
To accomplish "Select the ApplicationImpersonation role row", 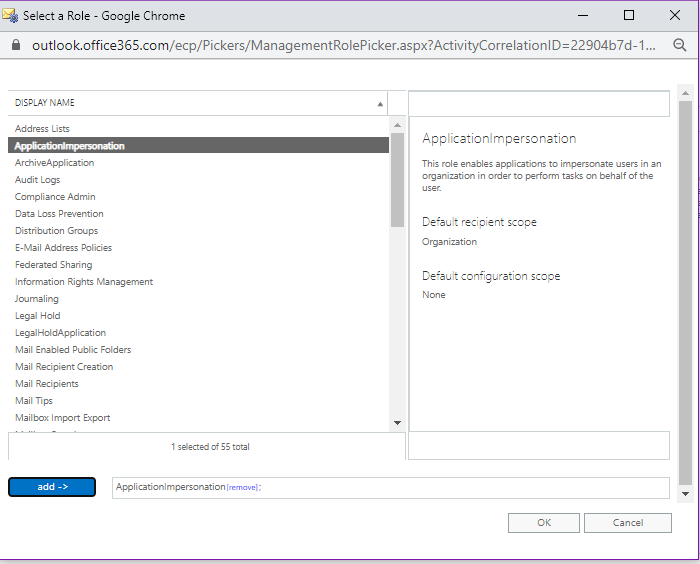I will [x=198, y=146].
